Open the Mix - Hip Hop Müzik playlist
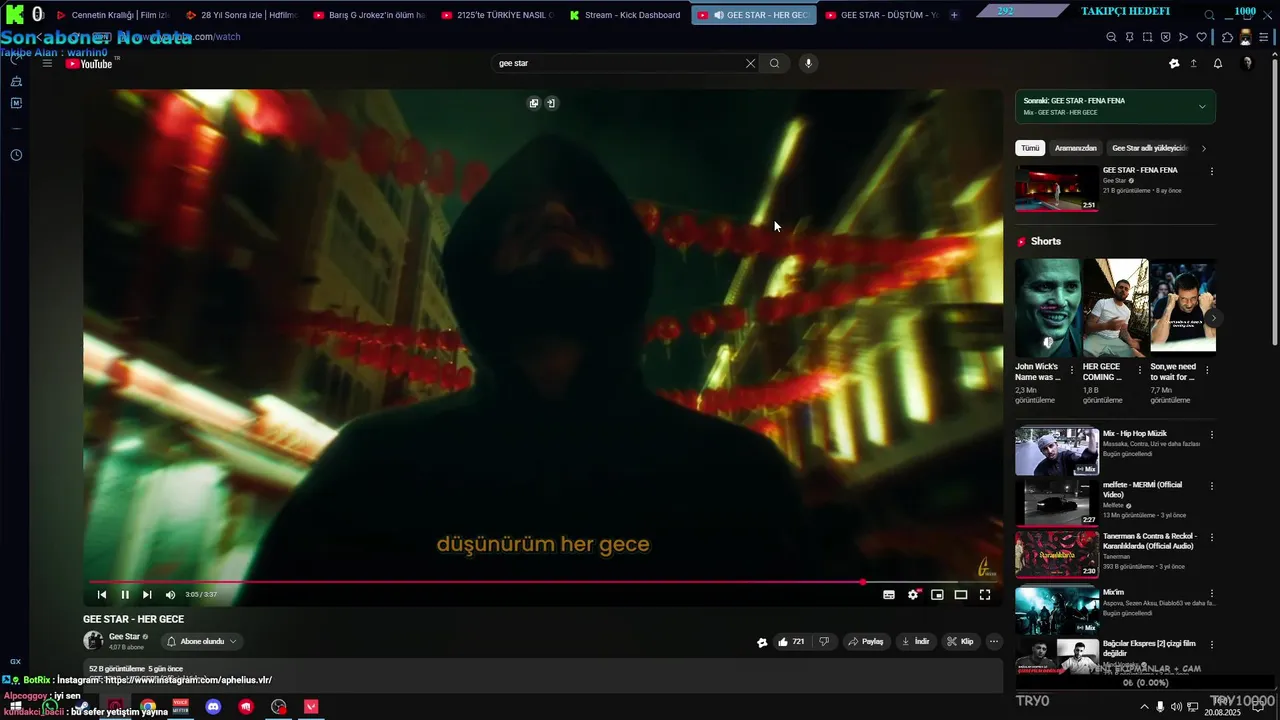The height and width of the screenshot is (720, 1280). pyautogui.click(x=1057, y=451)
